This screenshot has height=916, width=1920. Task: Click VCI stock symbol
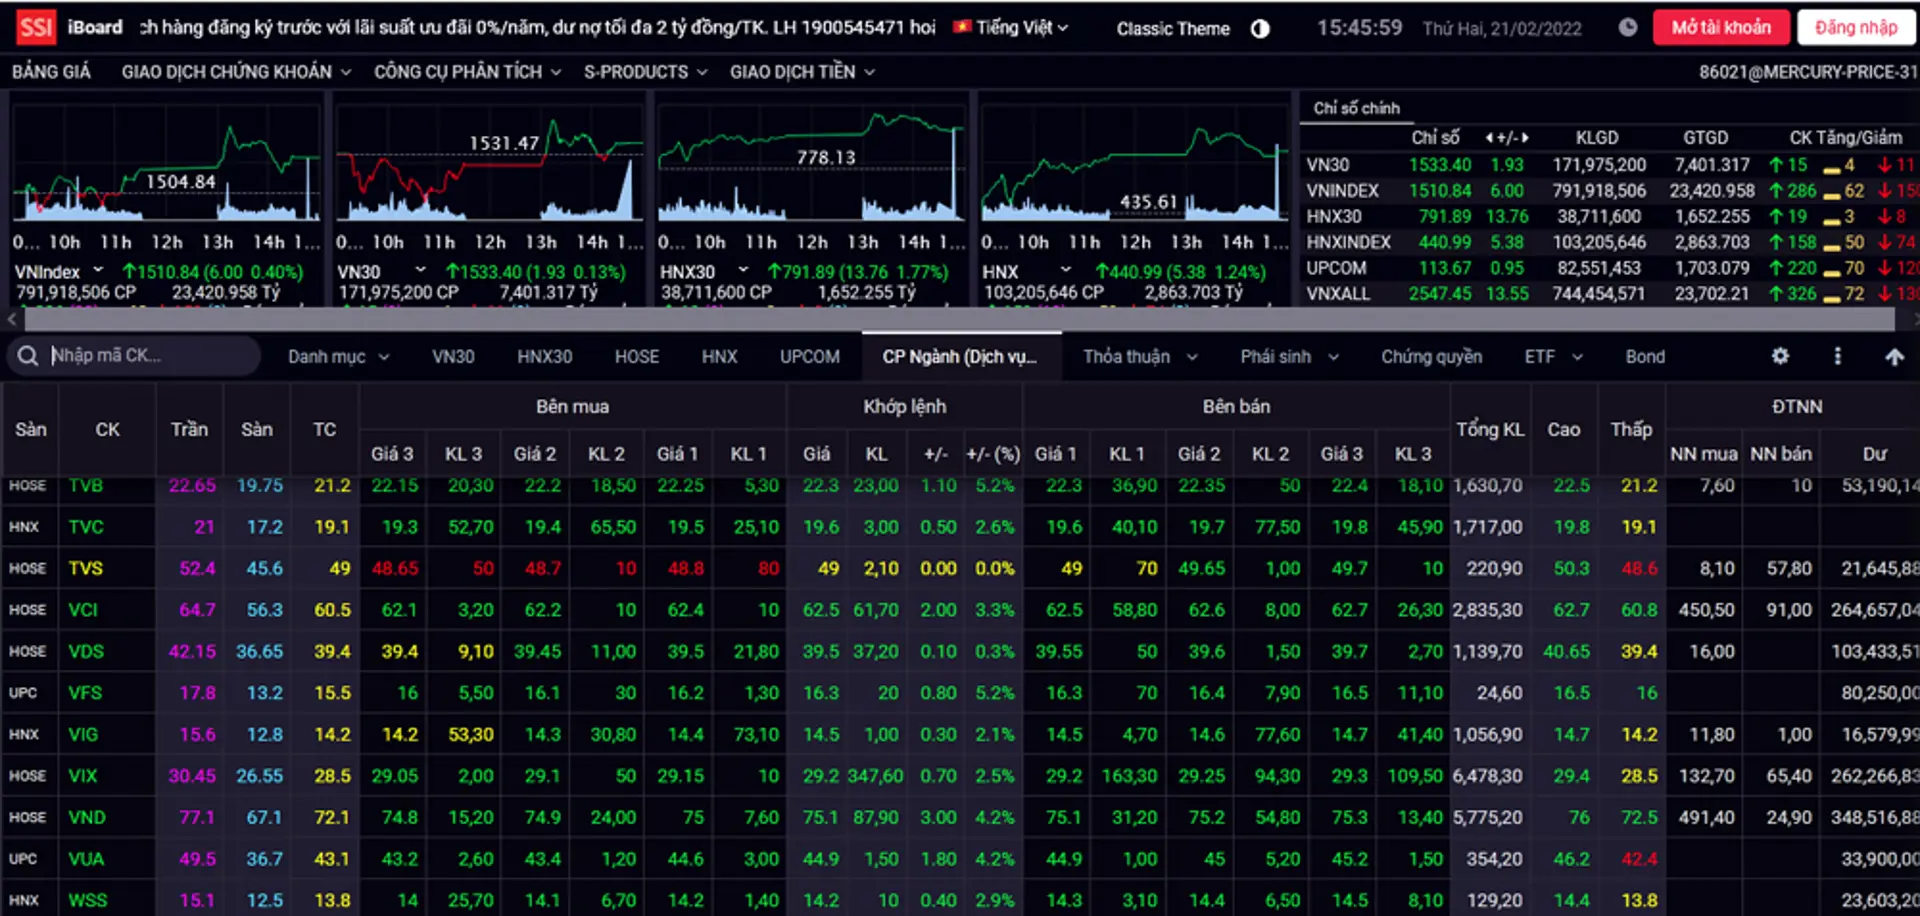tap(83, 610)
